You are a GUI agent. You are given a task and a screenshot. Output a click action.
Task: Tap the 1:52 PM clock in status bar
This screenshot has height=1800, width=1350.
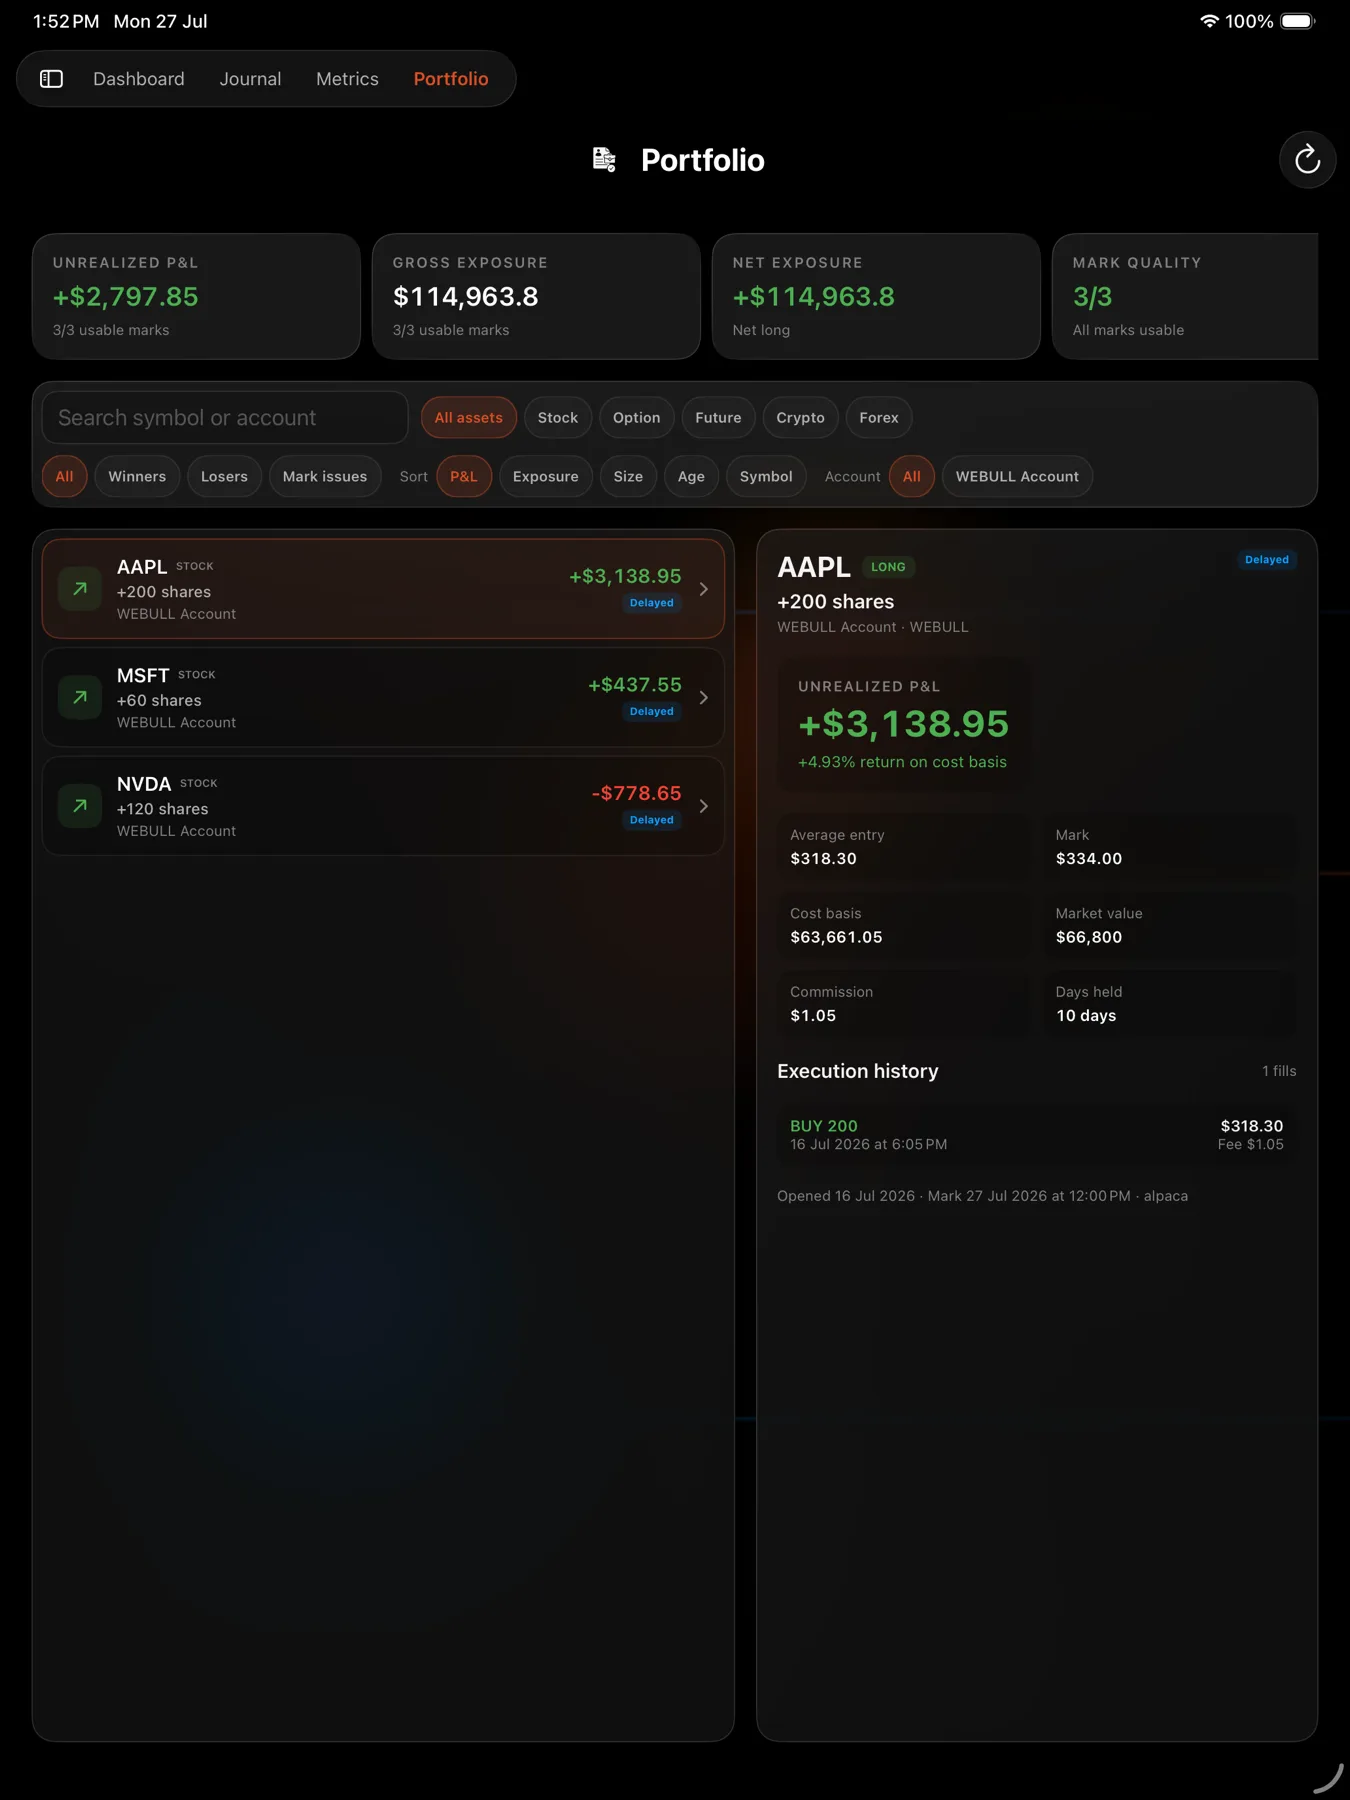click(66, 21)
